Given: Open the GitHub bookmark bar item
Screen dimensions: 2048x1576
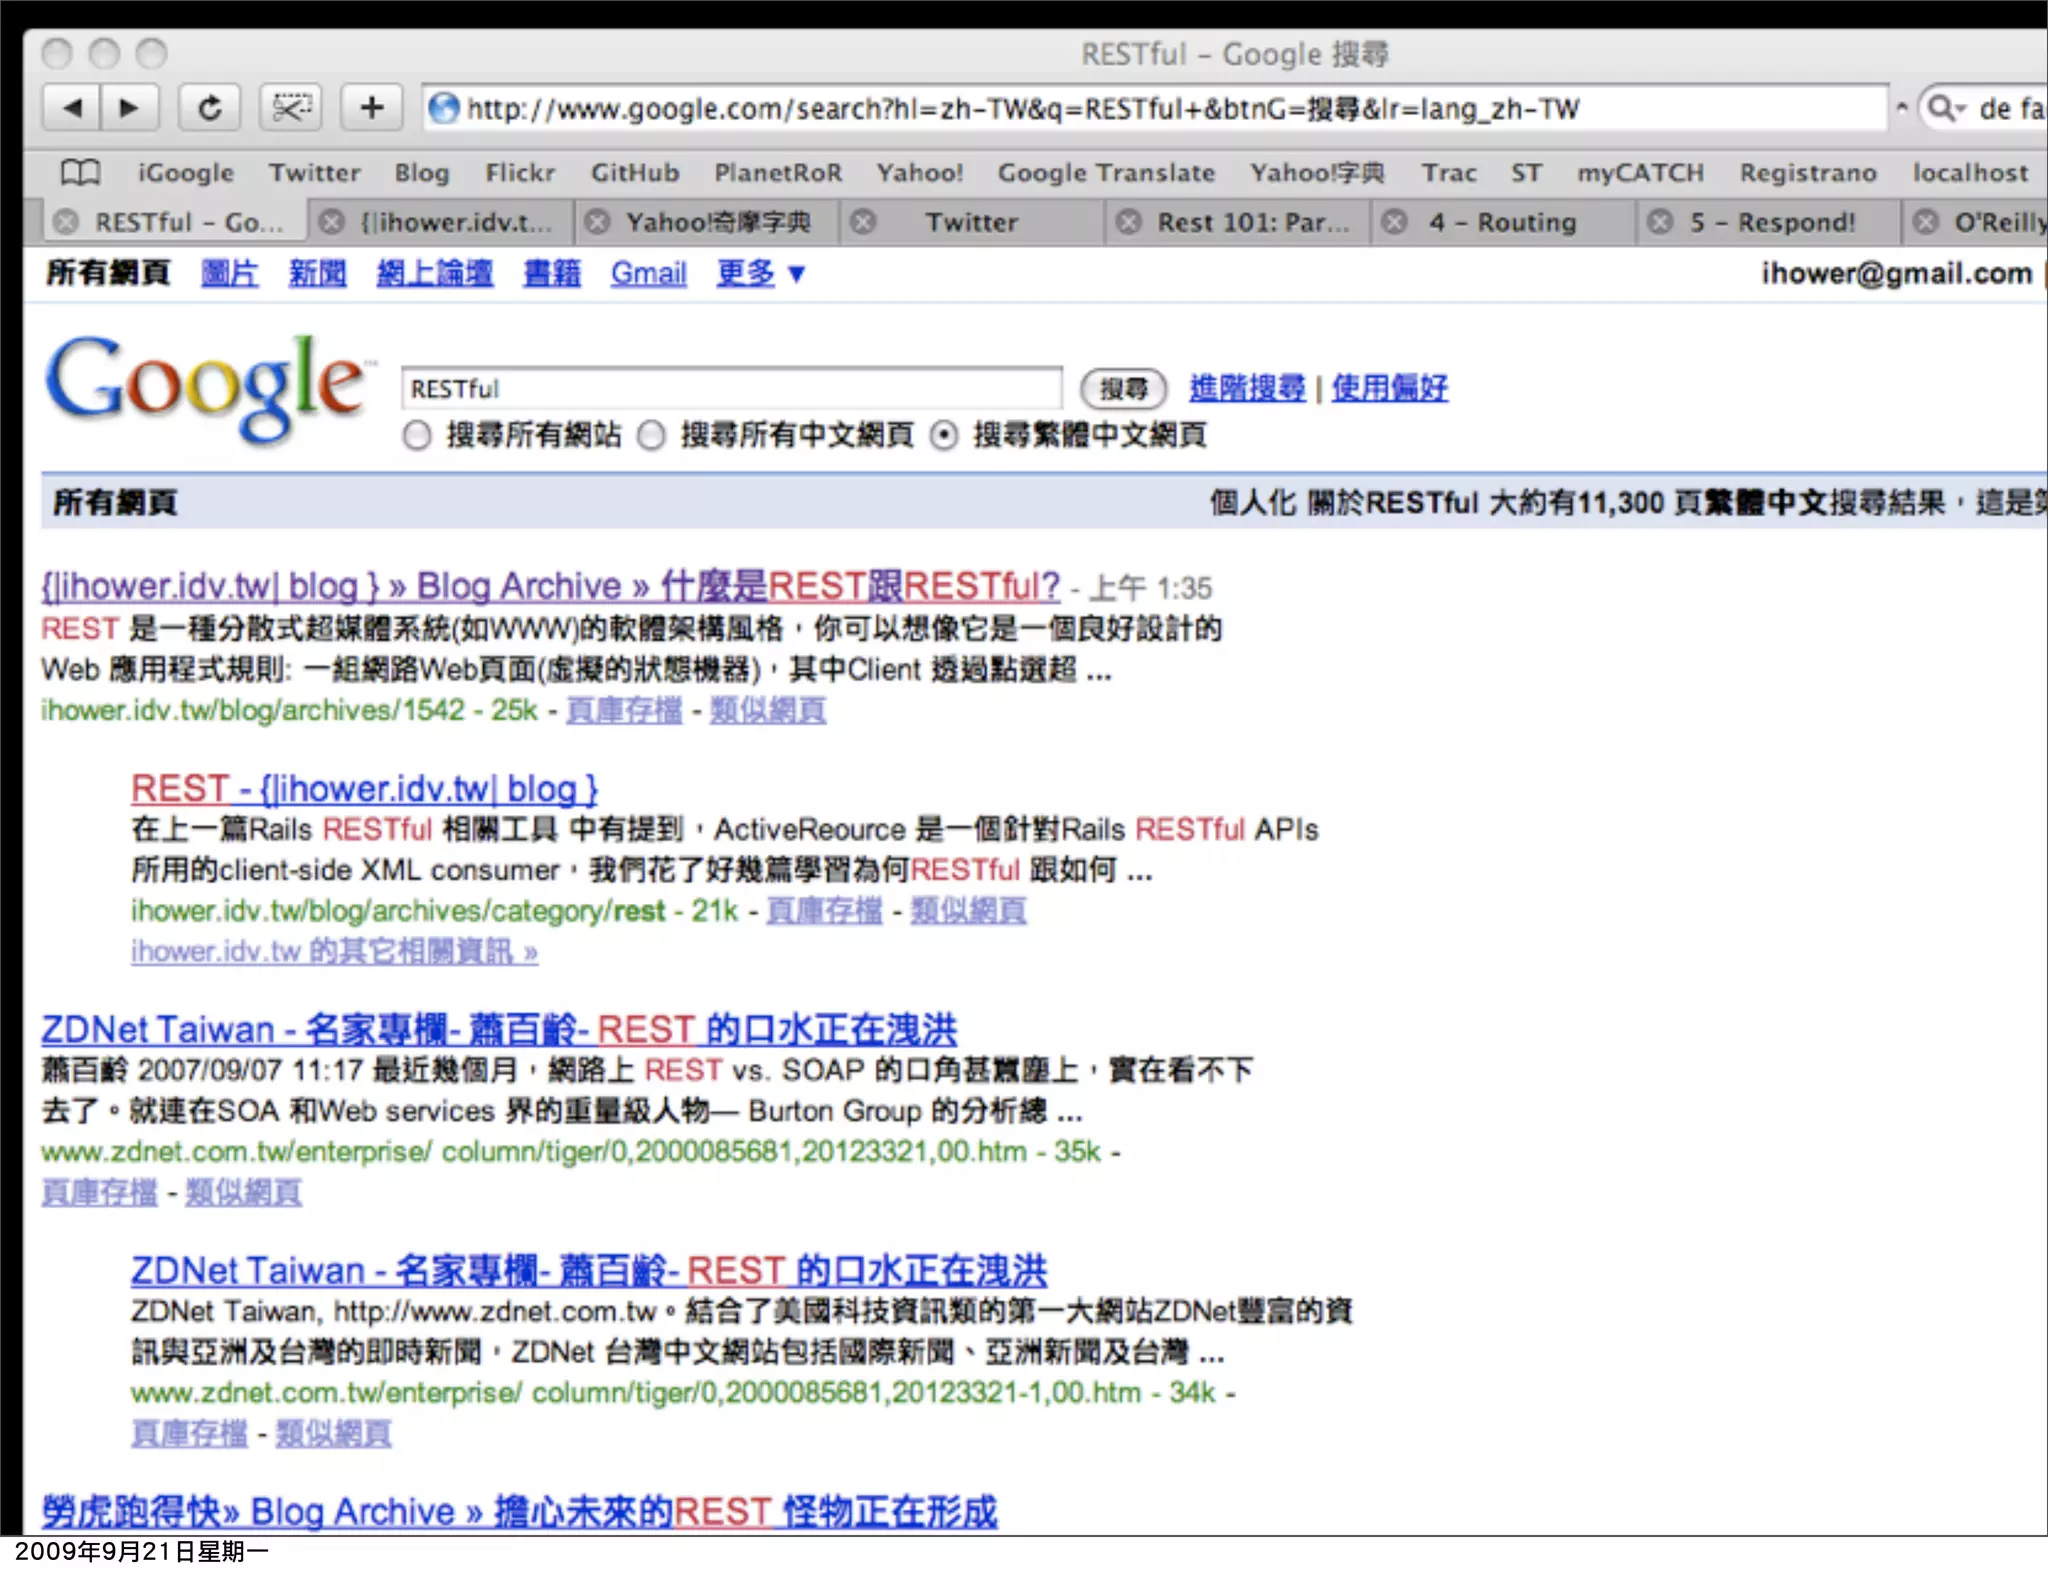Looking at the screenshot, I should (x=634, y=173).
